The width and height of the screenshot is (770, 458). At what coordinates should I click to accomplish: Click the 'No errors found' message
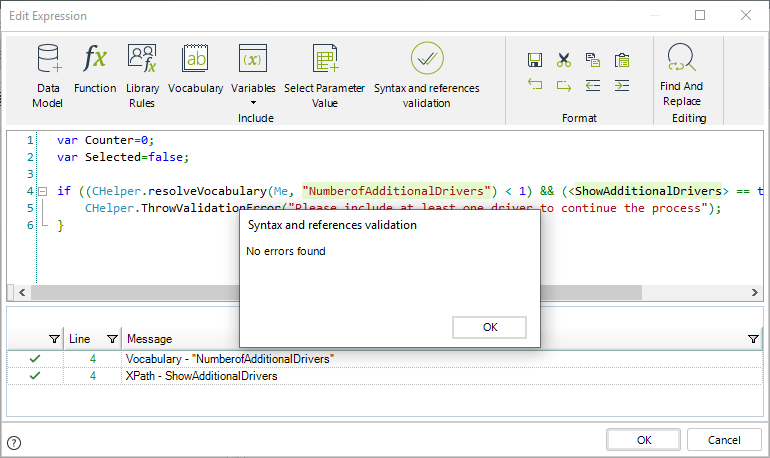(x=286, y=251)
